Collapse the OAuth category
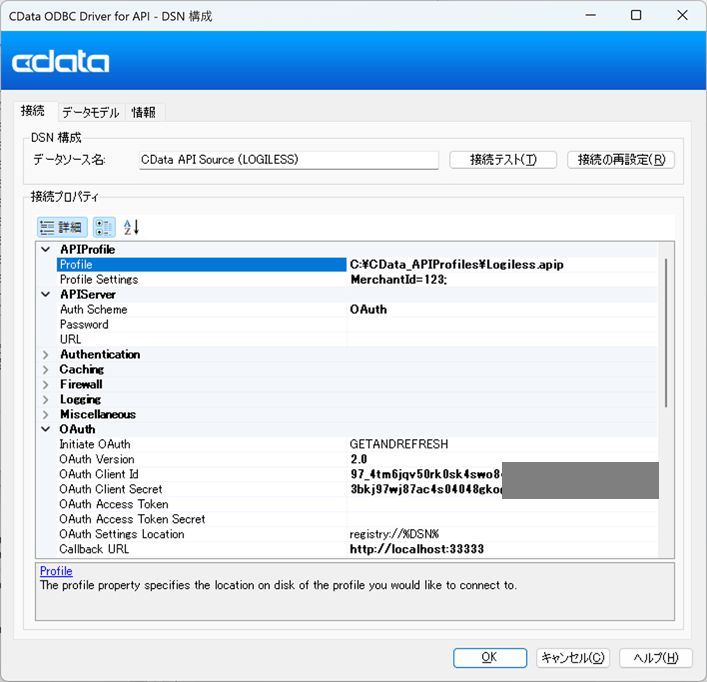This screenshot has width=707, height=682. click(46, 429)
